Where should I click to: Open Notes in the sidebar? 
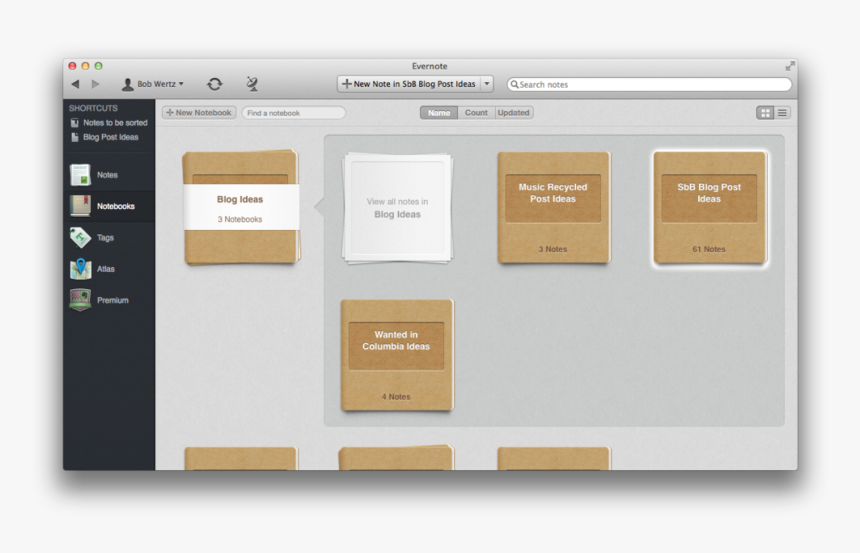tap(109, 175)
